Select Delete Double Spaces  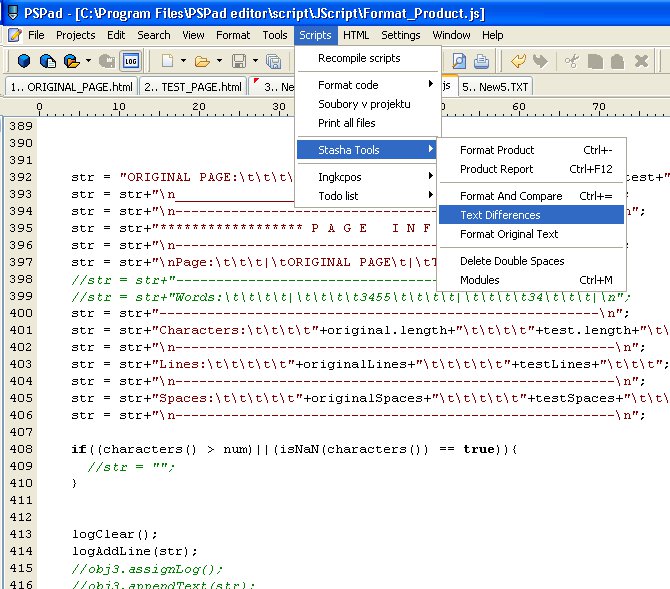point(532,261)
